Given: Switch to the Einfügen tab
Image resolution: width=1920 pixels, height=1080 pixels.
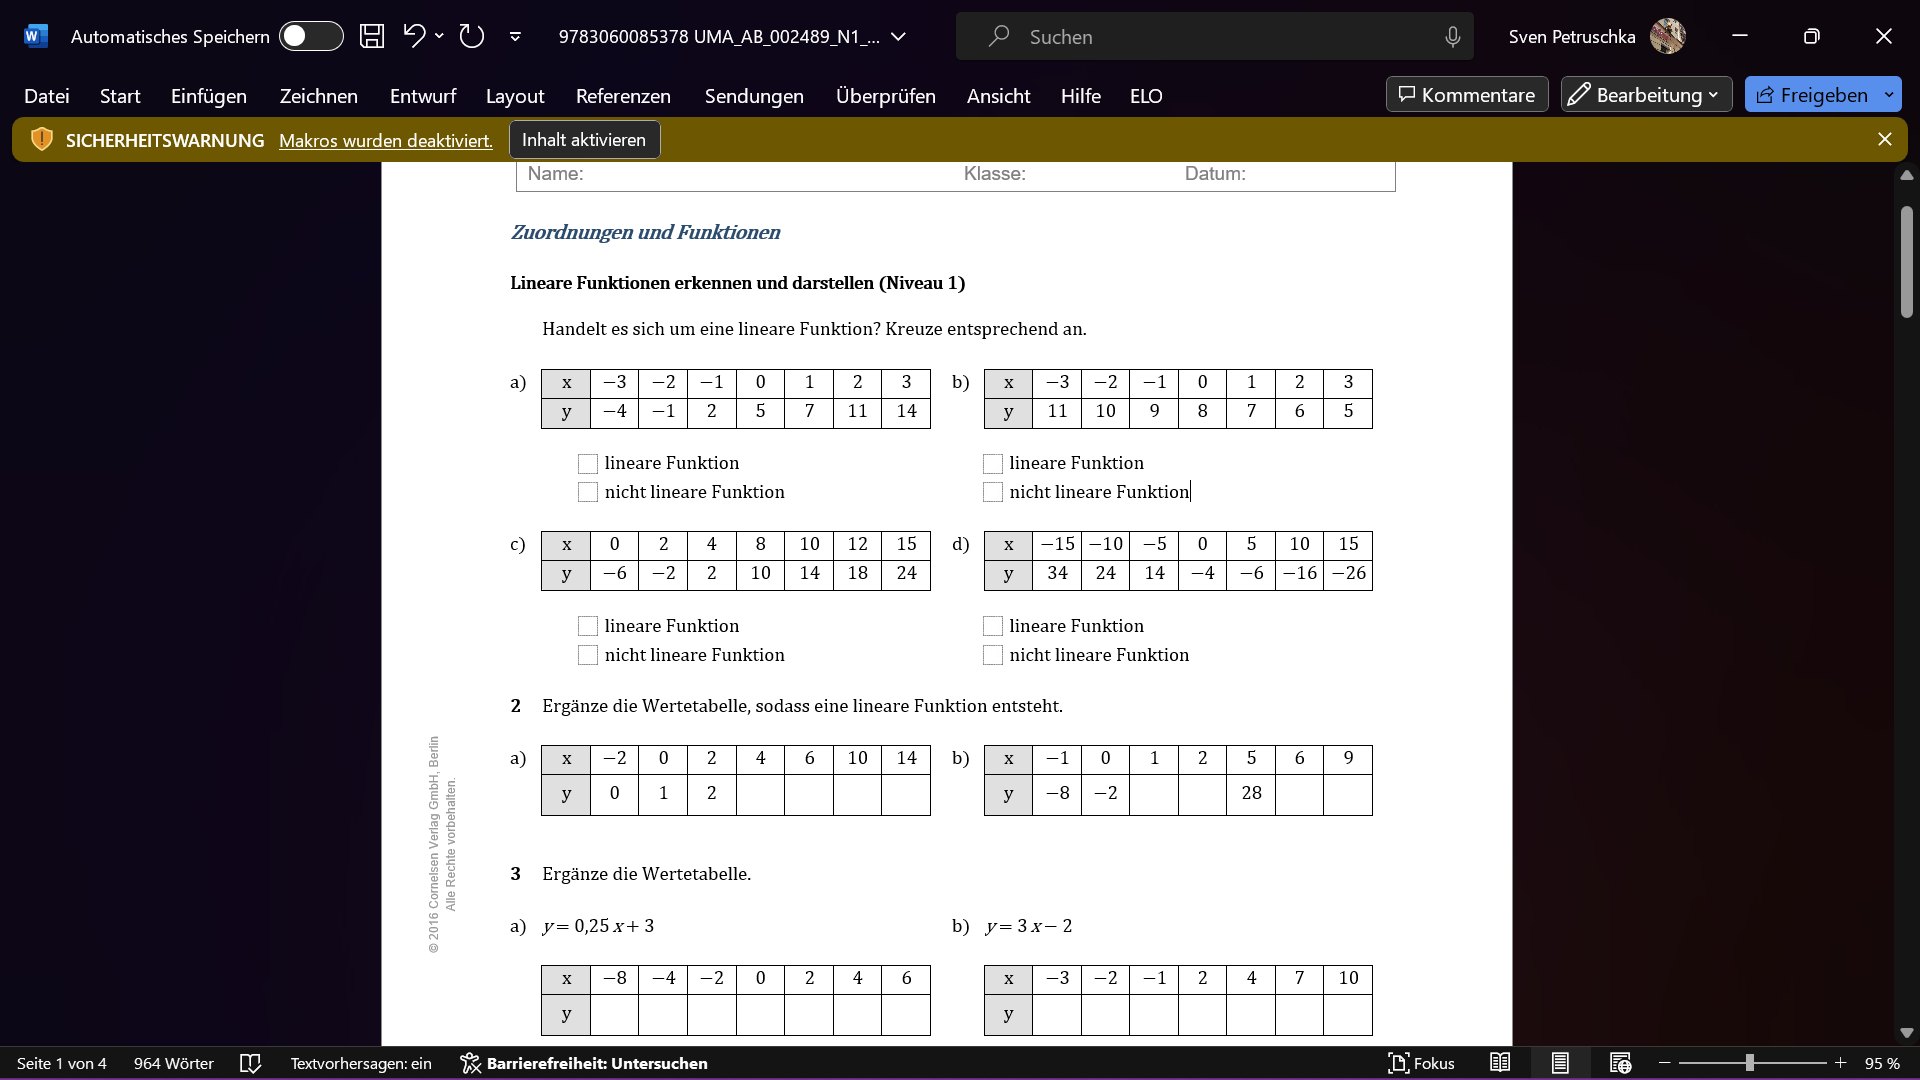Looking at the screenshot, I should coord(209,96).
